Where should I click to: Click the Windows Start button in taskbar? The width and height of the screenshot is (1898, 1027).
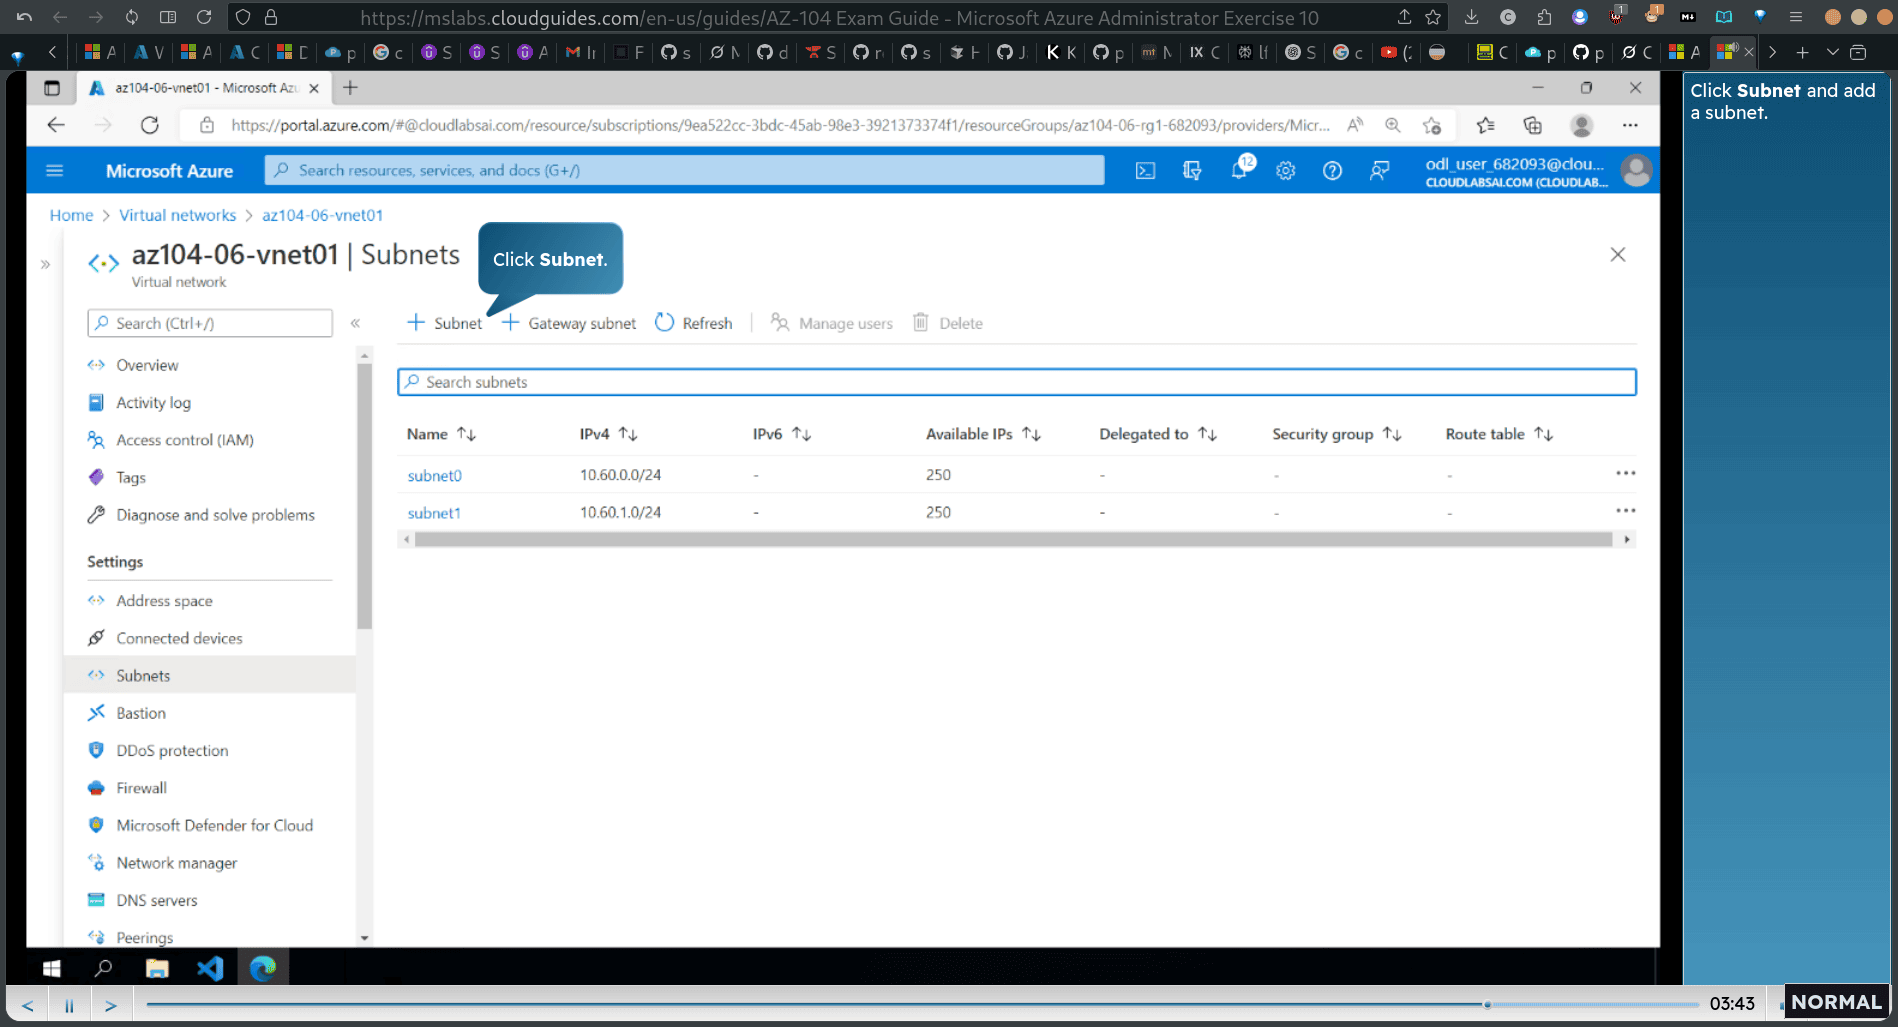coord(52,968)
